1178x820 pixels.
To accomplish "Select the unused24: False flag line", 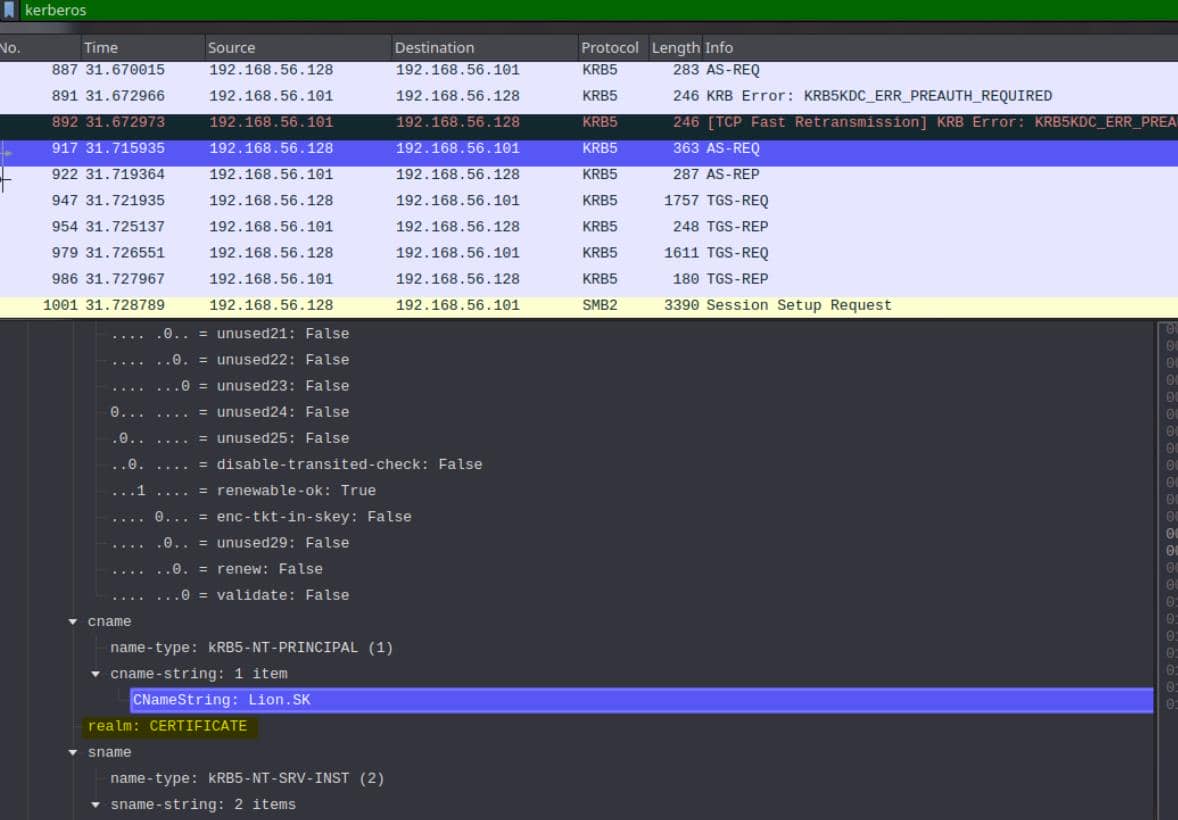I will point(230,413).
